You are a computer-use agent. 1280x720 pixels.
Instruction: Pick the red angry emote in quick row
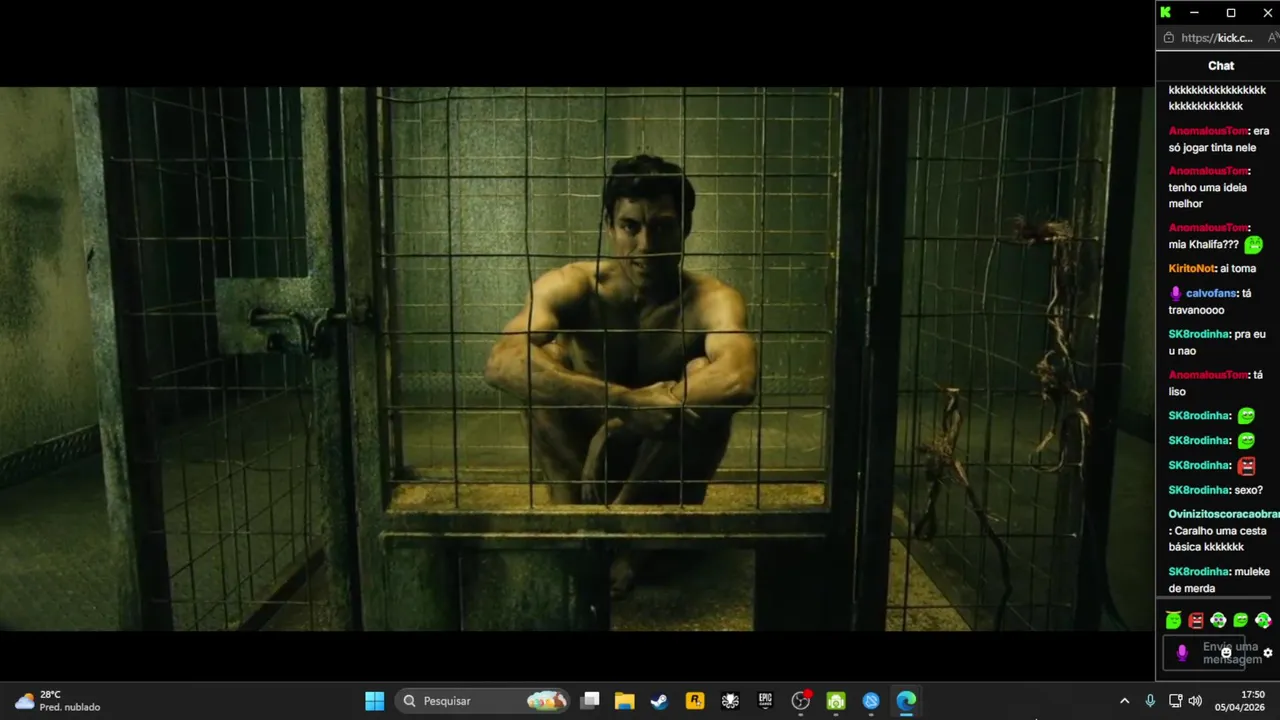1196,621
